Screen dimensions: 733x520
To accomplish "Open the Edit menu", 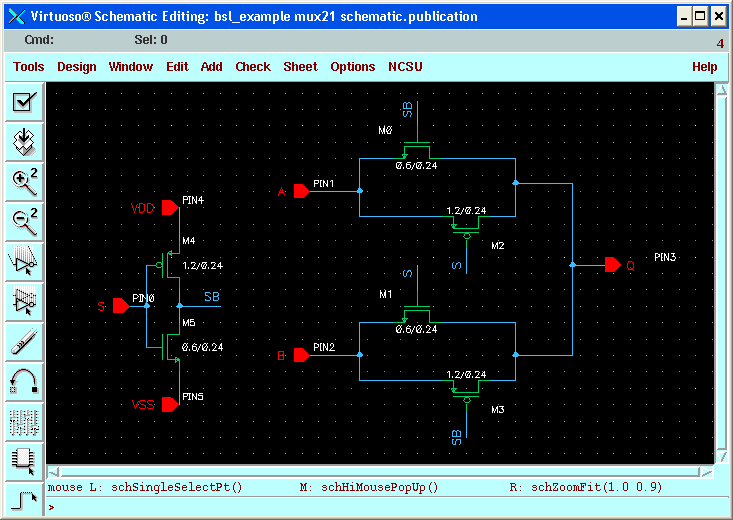I will 177,67.
